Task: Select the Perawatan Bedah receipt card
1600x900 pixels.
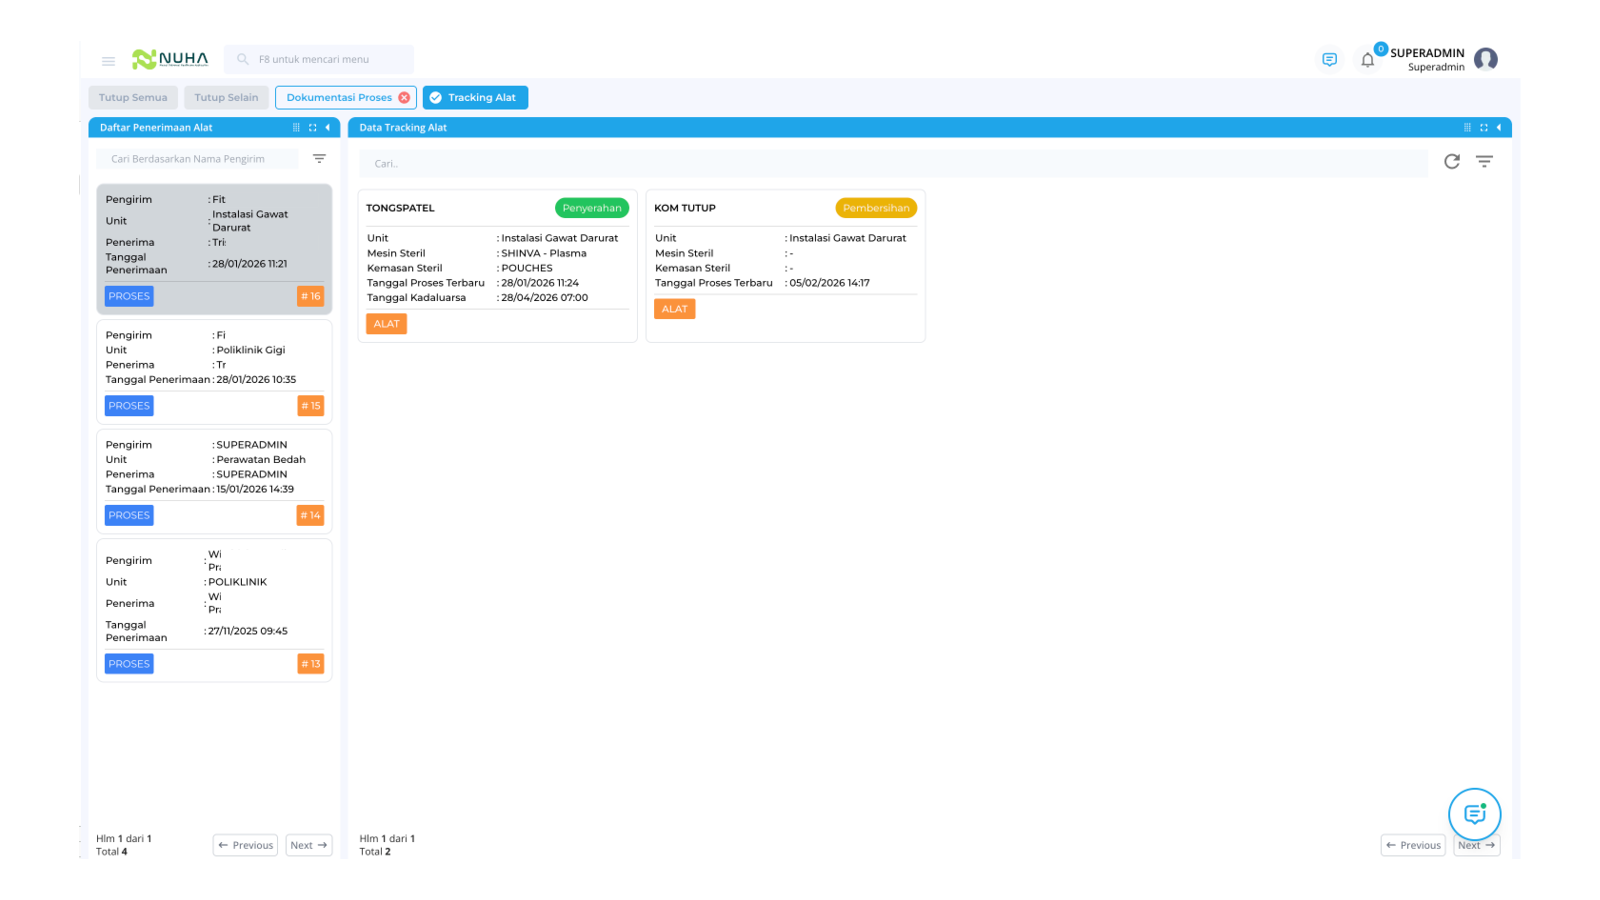Action: (x=214, y=482)
